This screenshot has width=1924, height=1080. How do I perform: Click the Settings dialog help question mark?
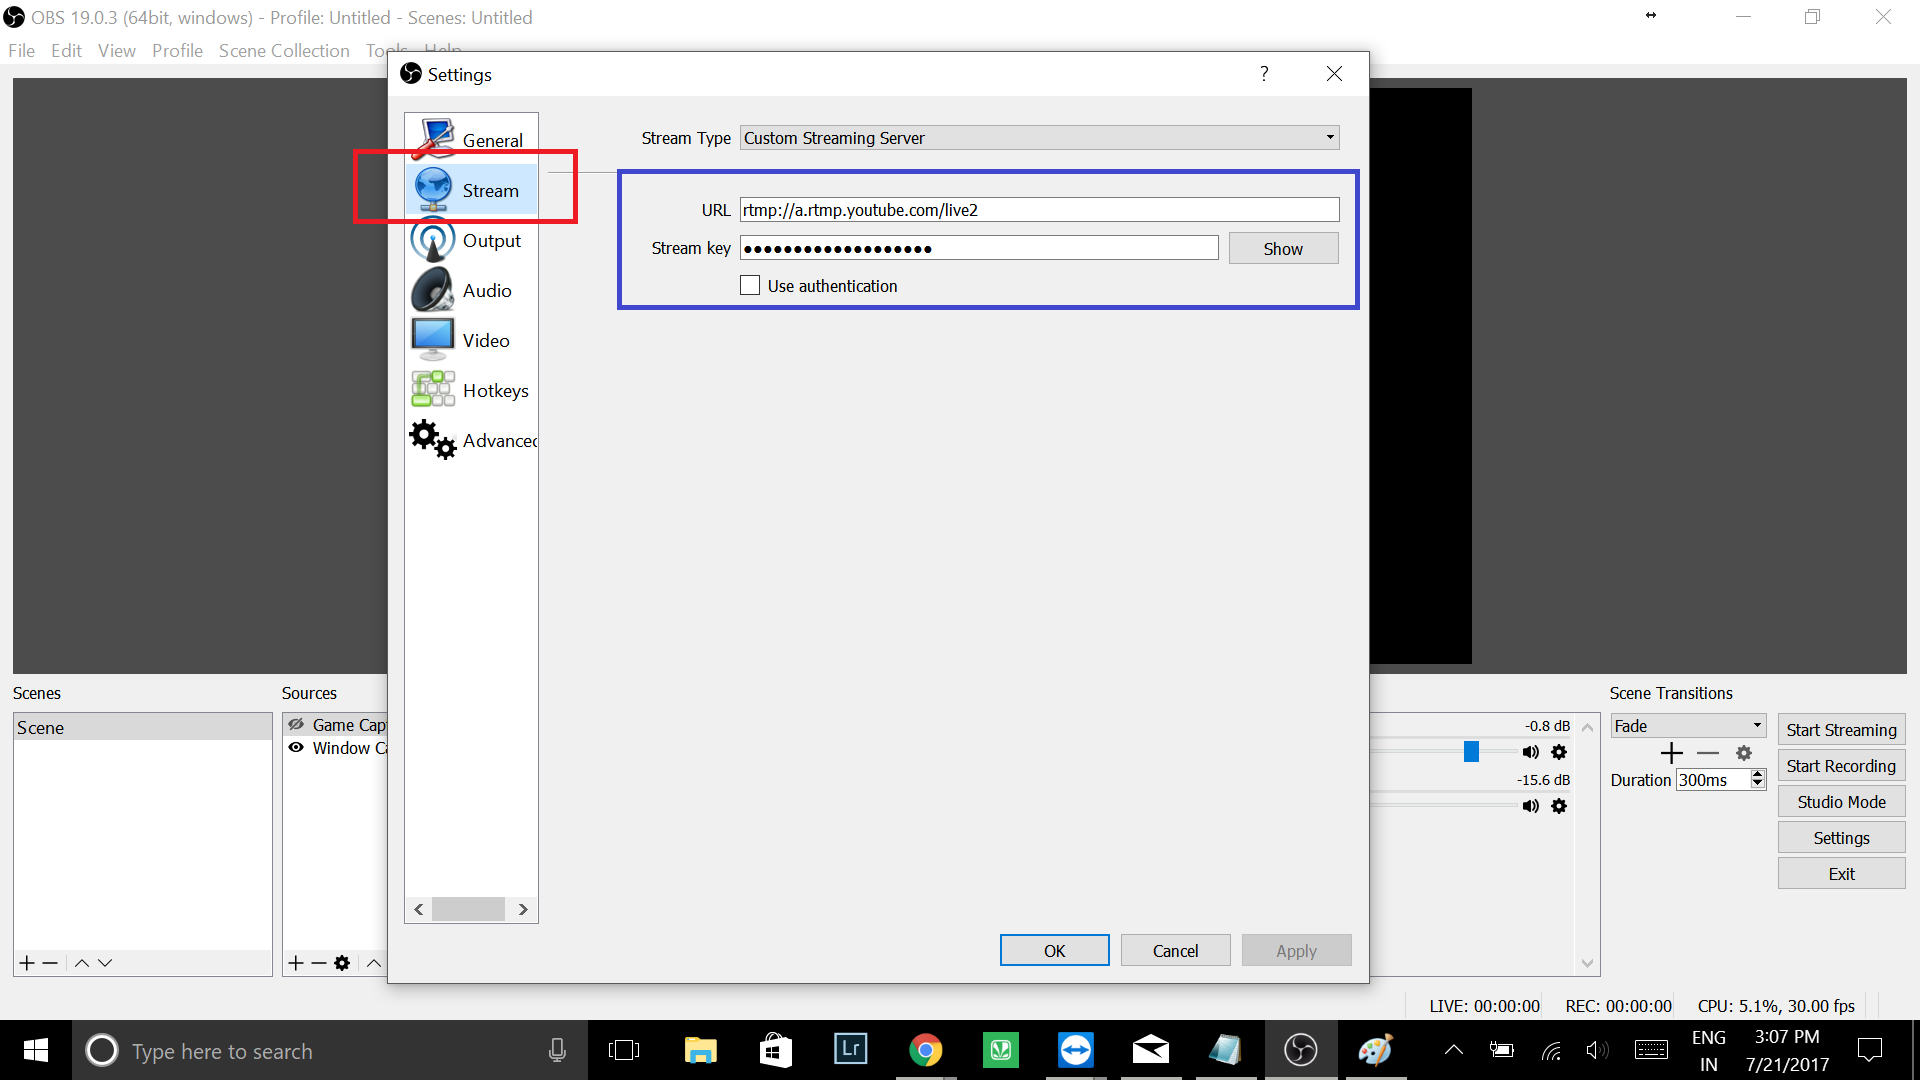coord(1266,74)
